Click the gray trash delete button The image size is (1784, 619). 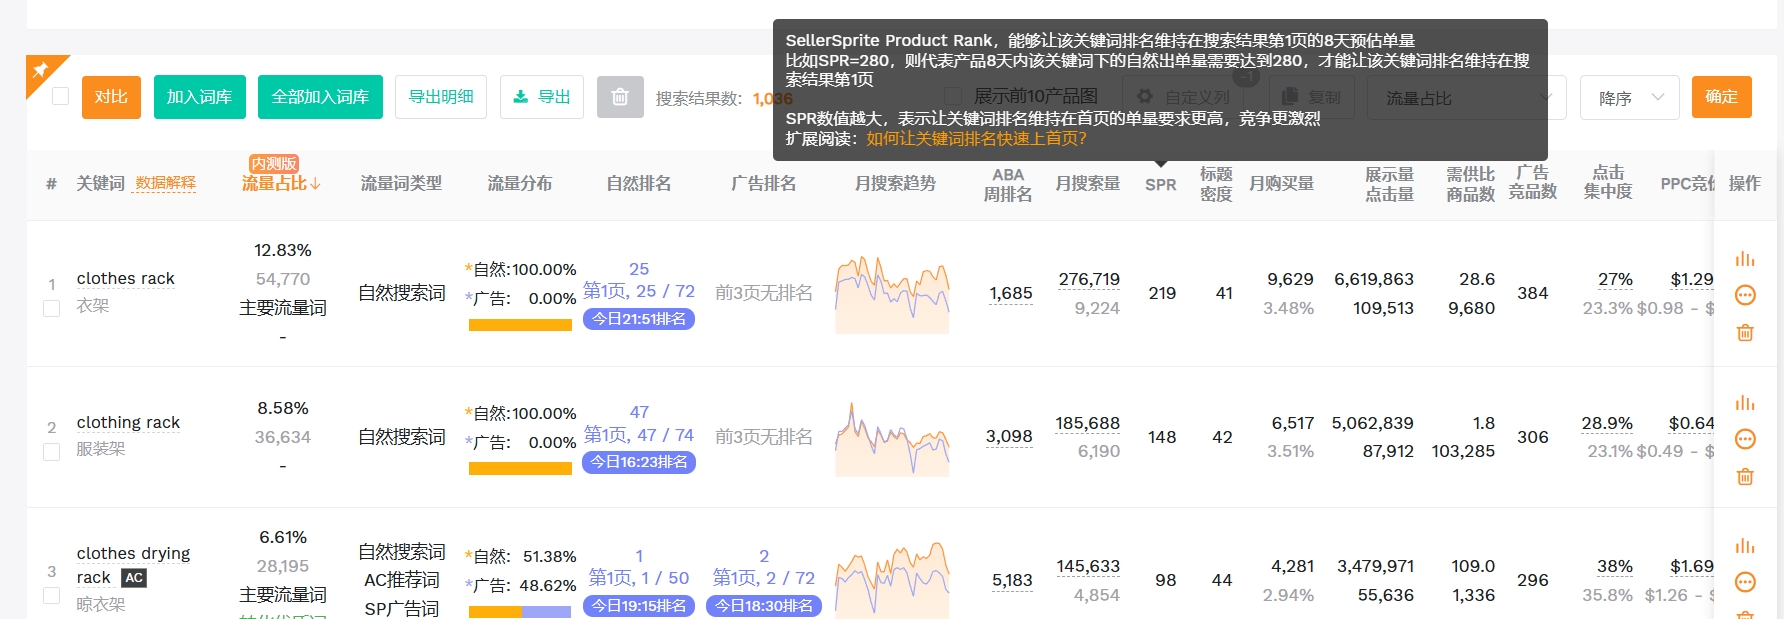click(620, 97)
